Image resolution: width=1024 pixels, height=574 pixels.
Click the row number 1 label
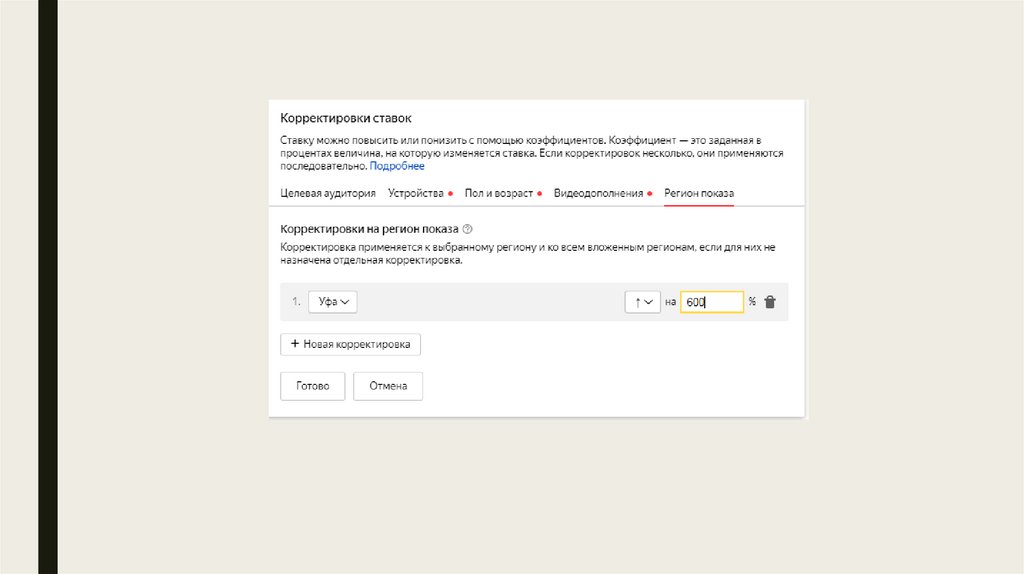pyautogui.click(x=296, y=302)
